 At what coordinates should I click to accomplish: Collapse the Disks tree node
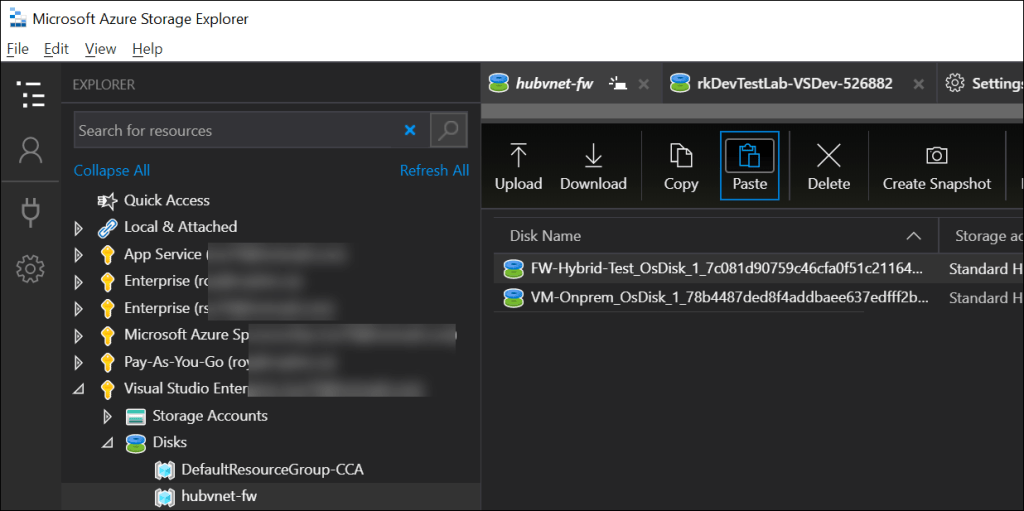click(107, 443)
